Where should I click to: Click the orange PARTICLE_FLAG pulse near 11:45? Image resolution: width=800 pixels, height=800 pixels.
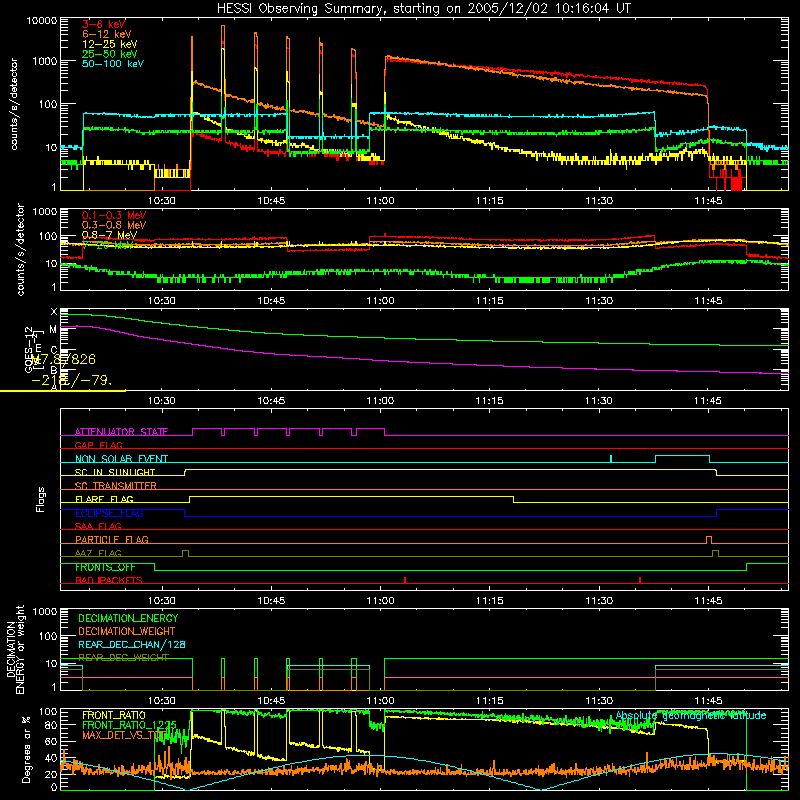(709, 540)
